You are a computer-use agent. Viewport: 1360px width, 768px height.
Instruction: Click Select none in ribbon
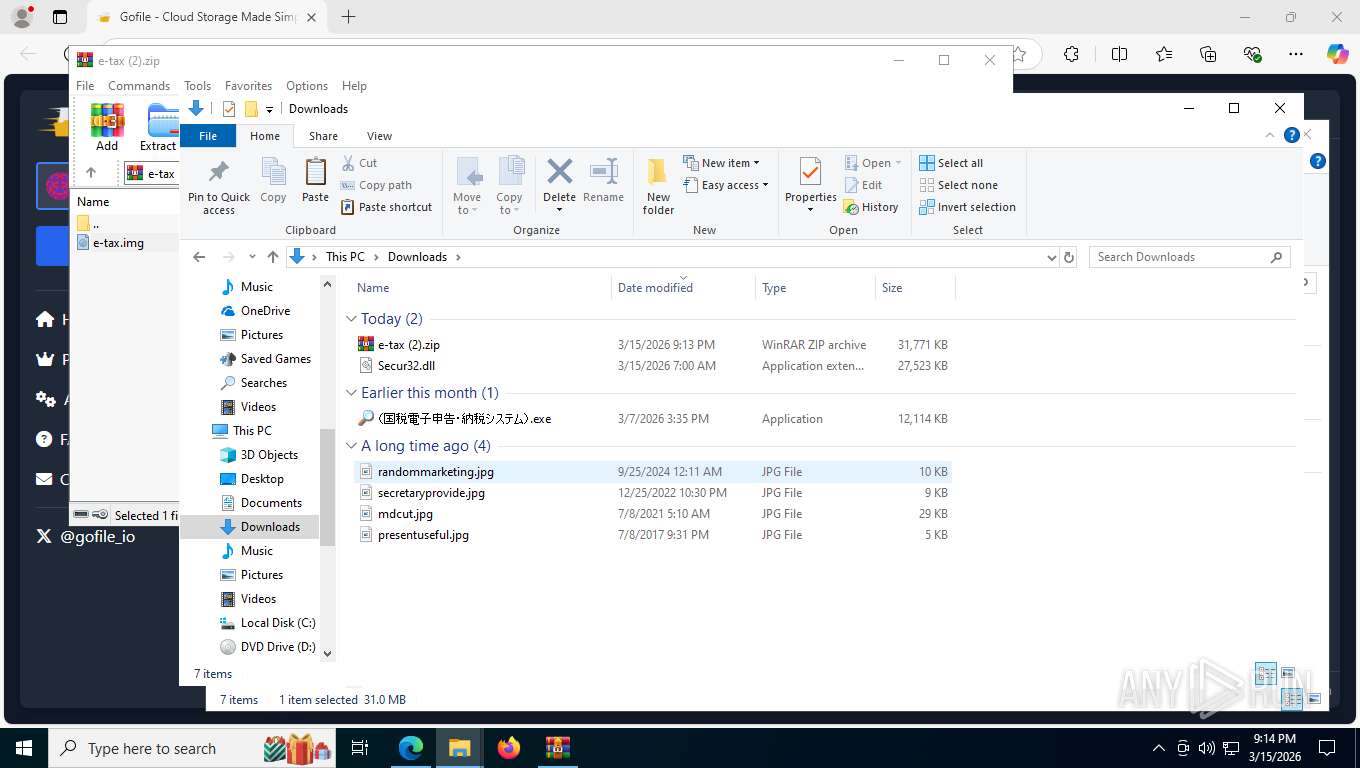[x=958, y=185]
